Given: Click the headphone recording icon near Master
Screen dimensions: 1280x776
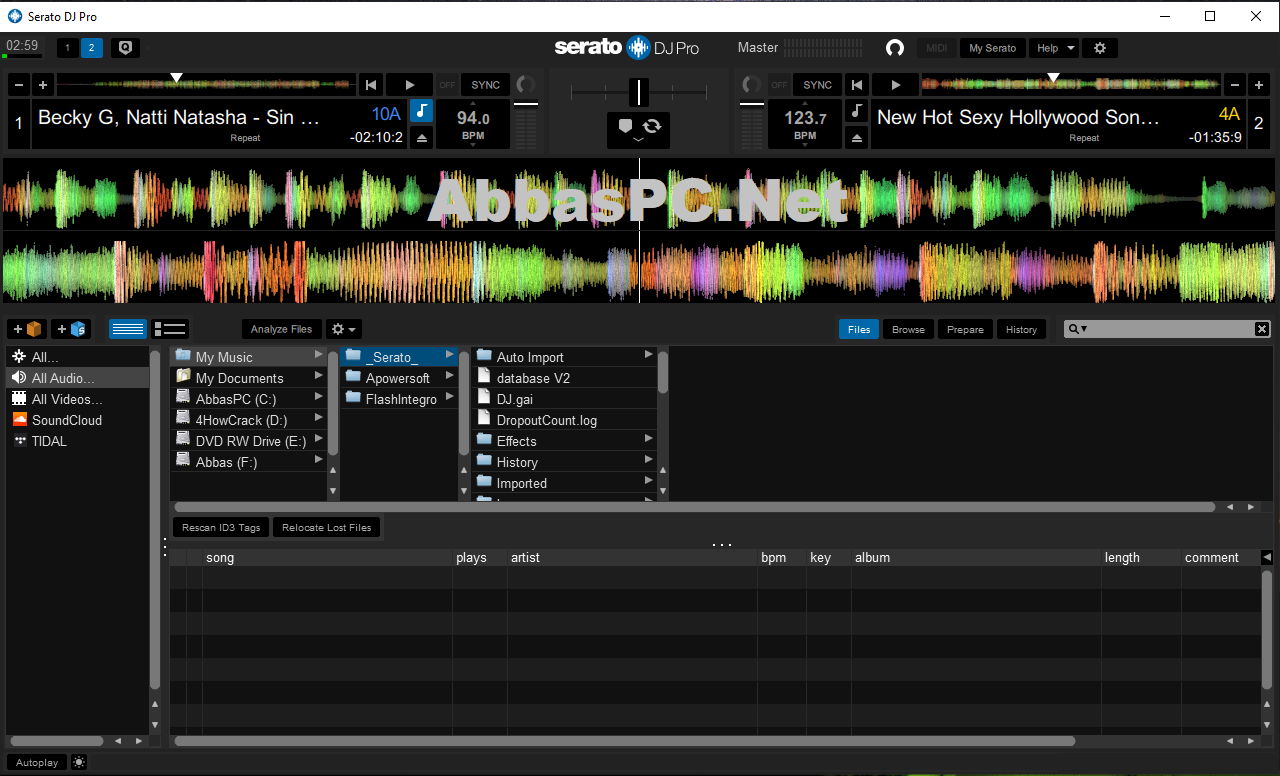Looking at the screenshot, I should click(895, 48).
